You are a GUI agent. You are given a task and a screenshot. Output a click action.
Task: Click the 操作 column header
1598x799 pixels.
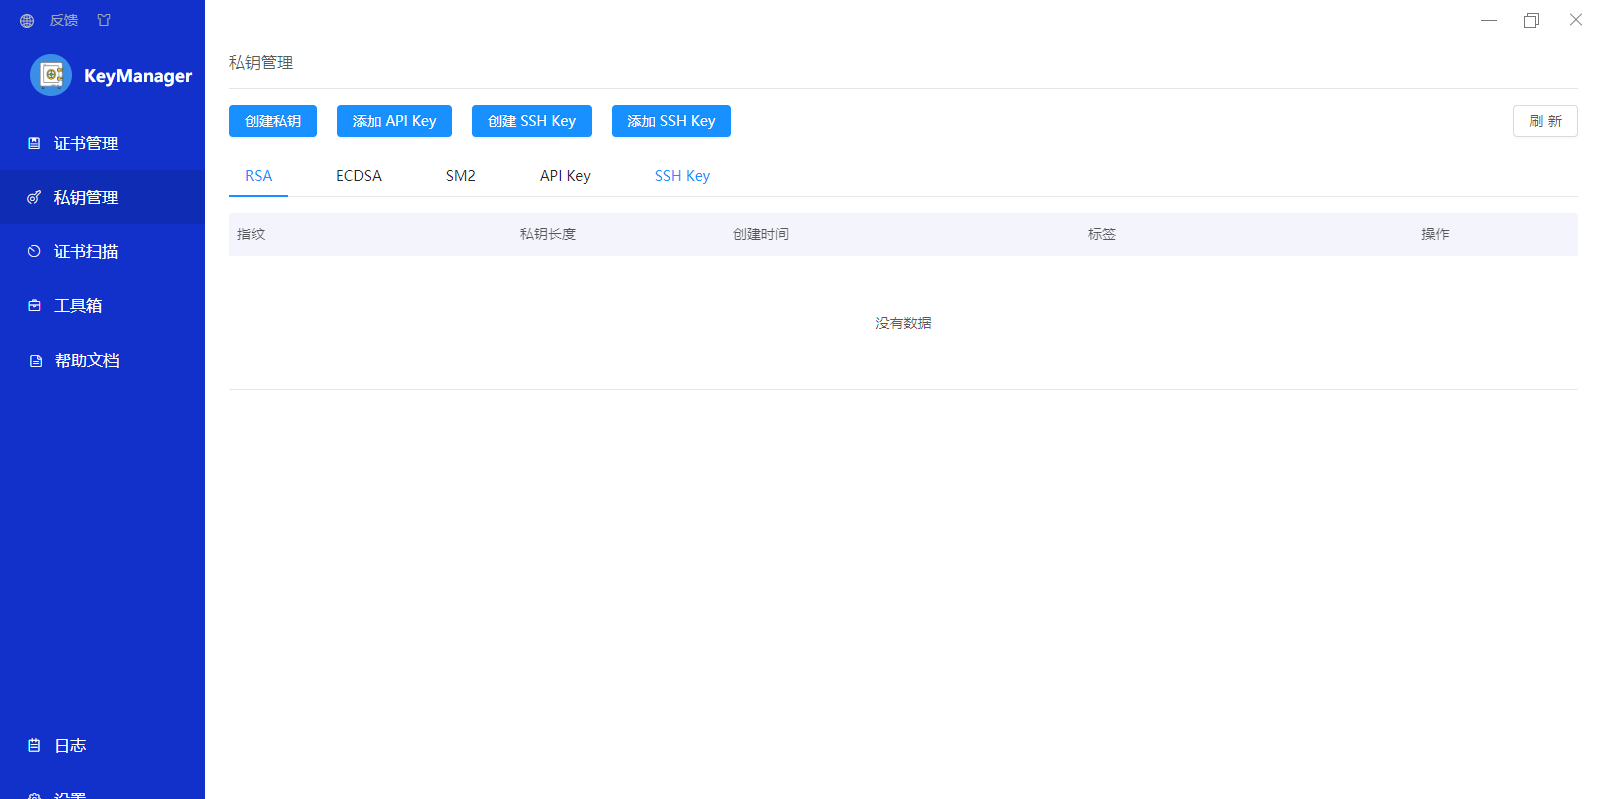pos(1435,234)
